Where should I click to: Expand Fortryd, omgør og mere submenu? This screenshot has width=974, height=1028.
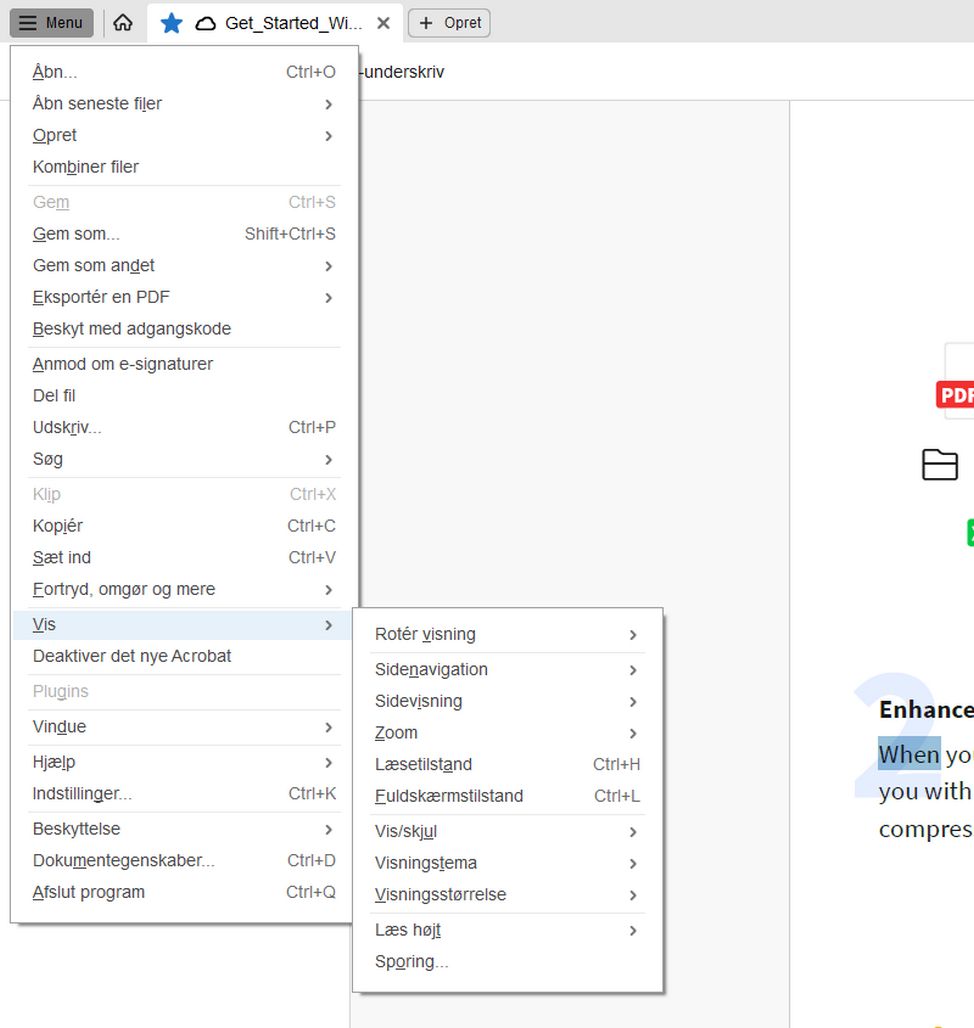pyautogui.click(x=184, y=589)
